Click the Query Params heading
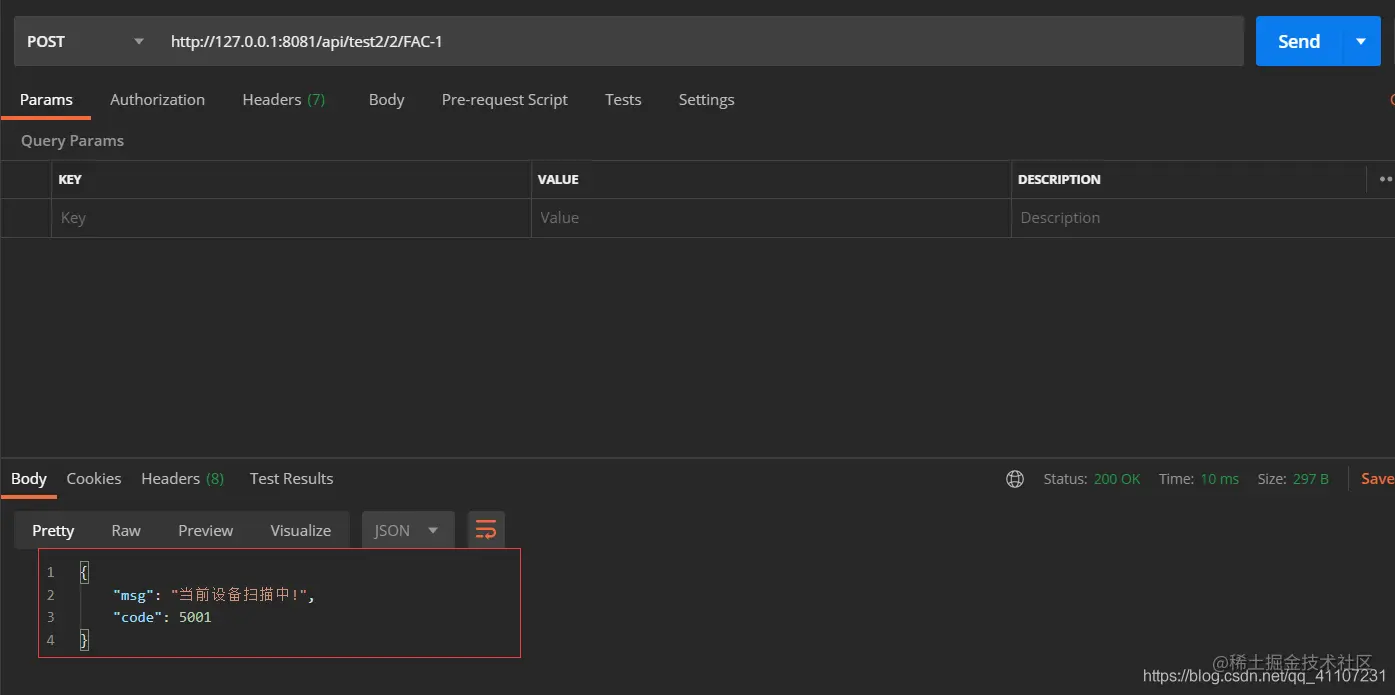 [73, 141]
